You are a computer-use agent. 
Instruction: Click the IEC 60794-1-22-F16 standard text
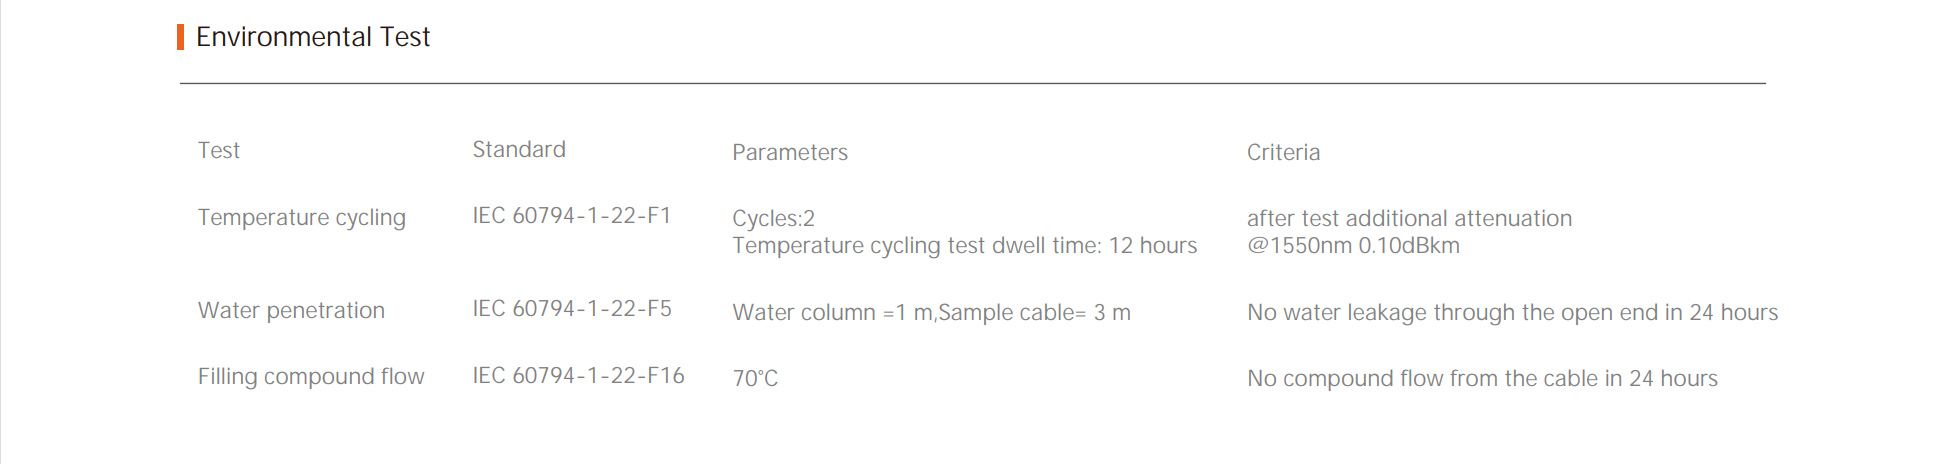click(578, 376)
